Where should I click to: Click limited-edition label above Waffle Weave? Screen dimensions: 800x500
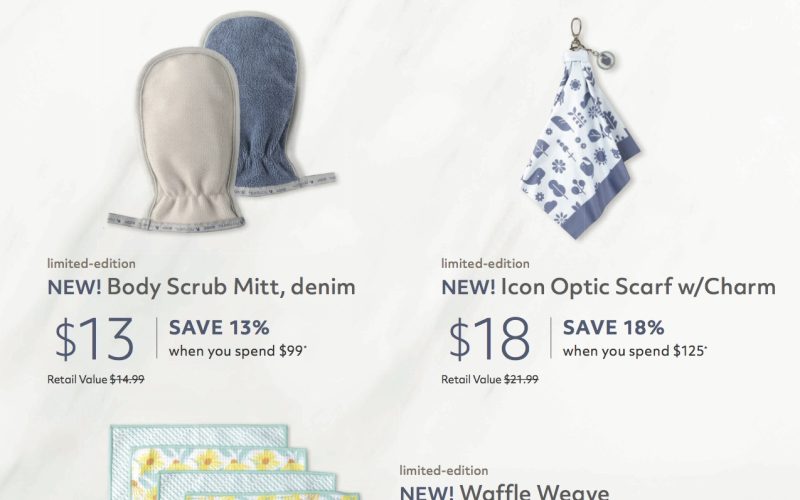(x=444, y=470)
